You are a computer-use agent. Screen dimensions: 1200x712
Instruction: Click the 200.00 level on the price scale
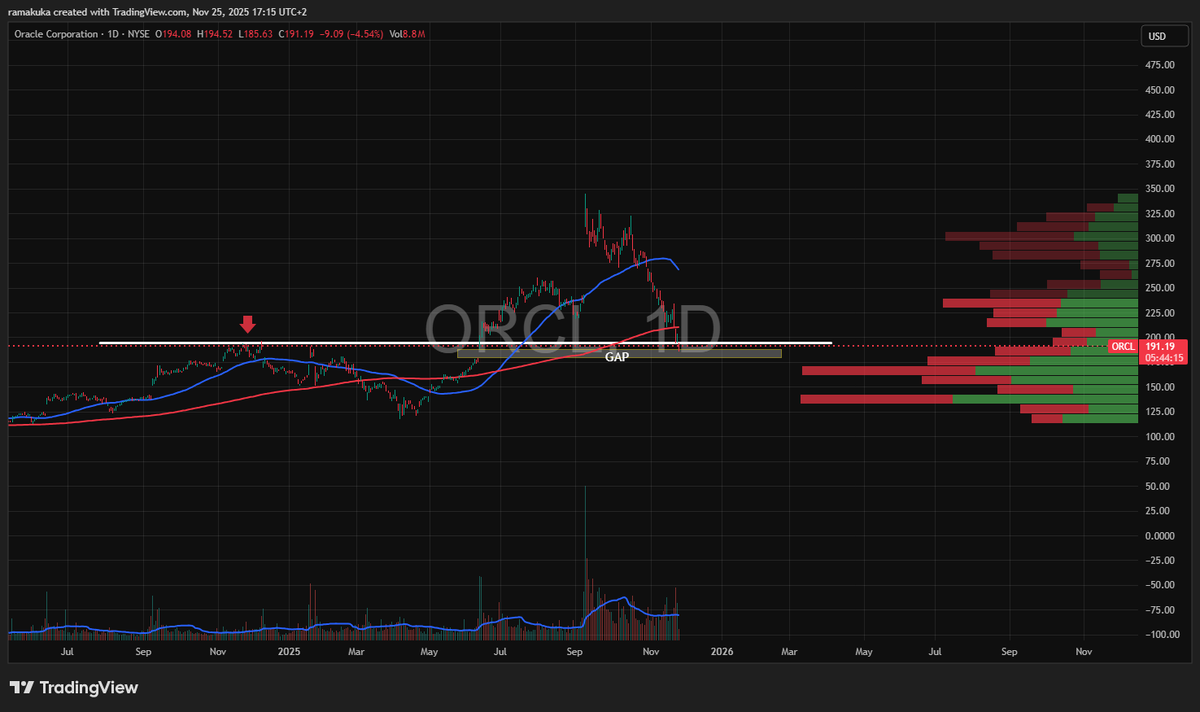(1158, 337)
